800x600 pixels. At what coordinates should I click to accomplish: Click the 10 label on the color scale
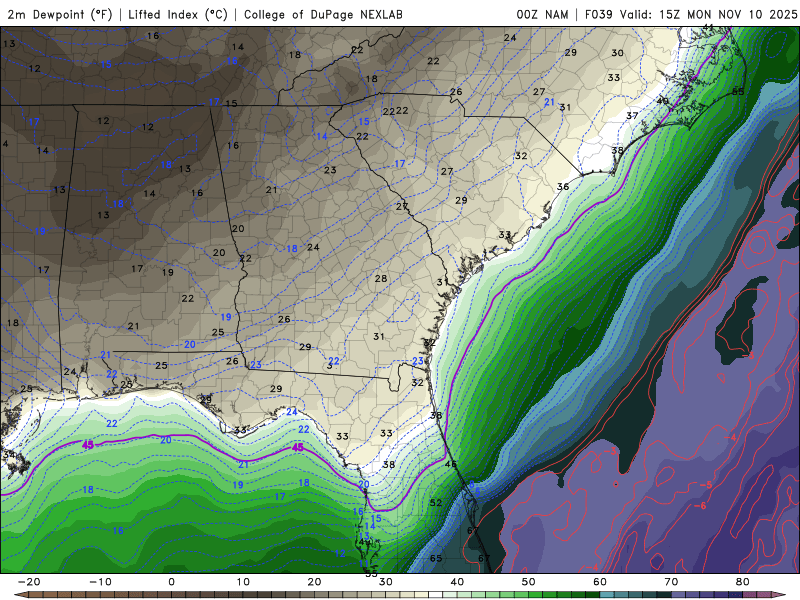point(243,582)
